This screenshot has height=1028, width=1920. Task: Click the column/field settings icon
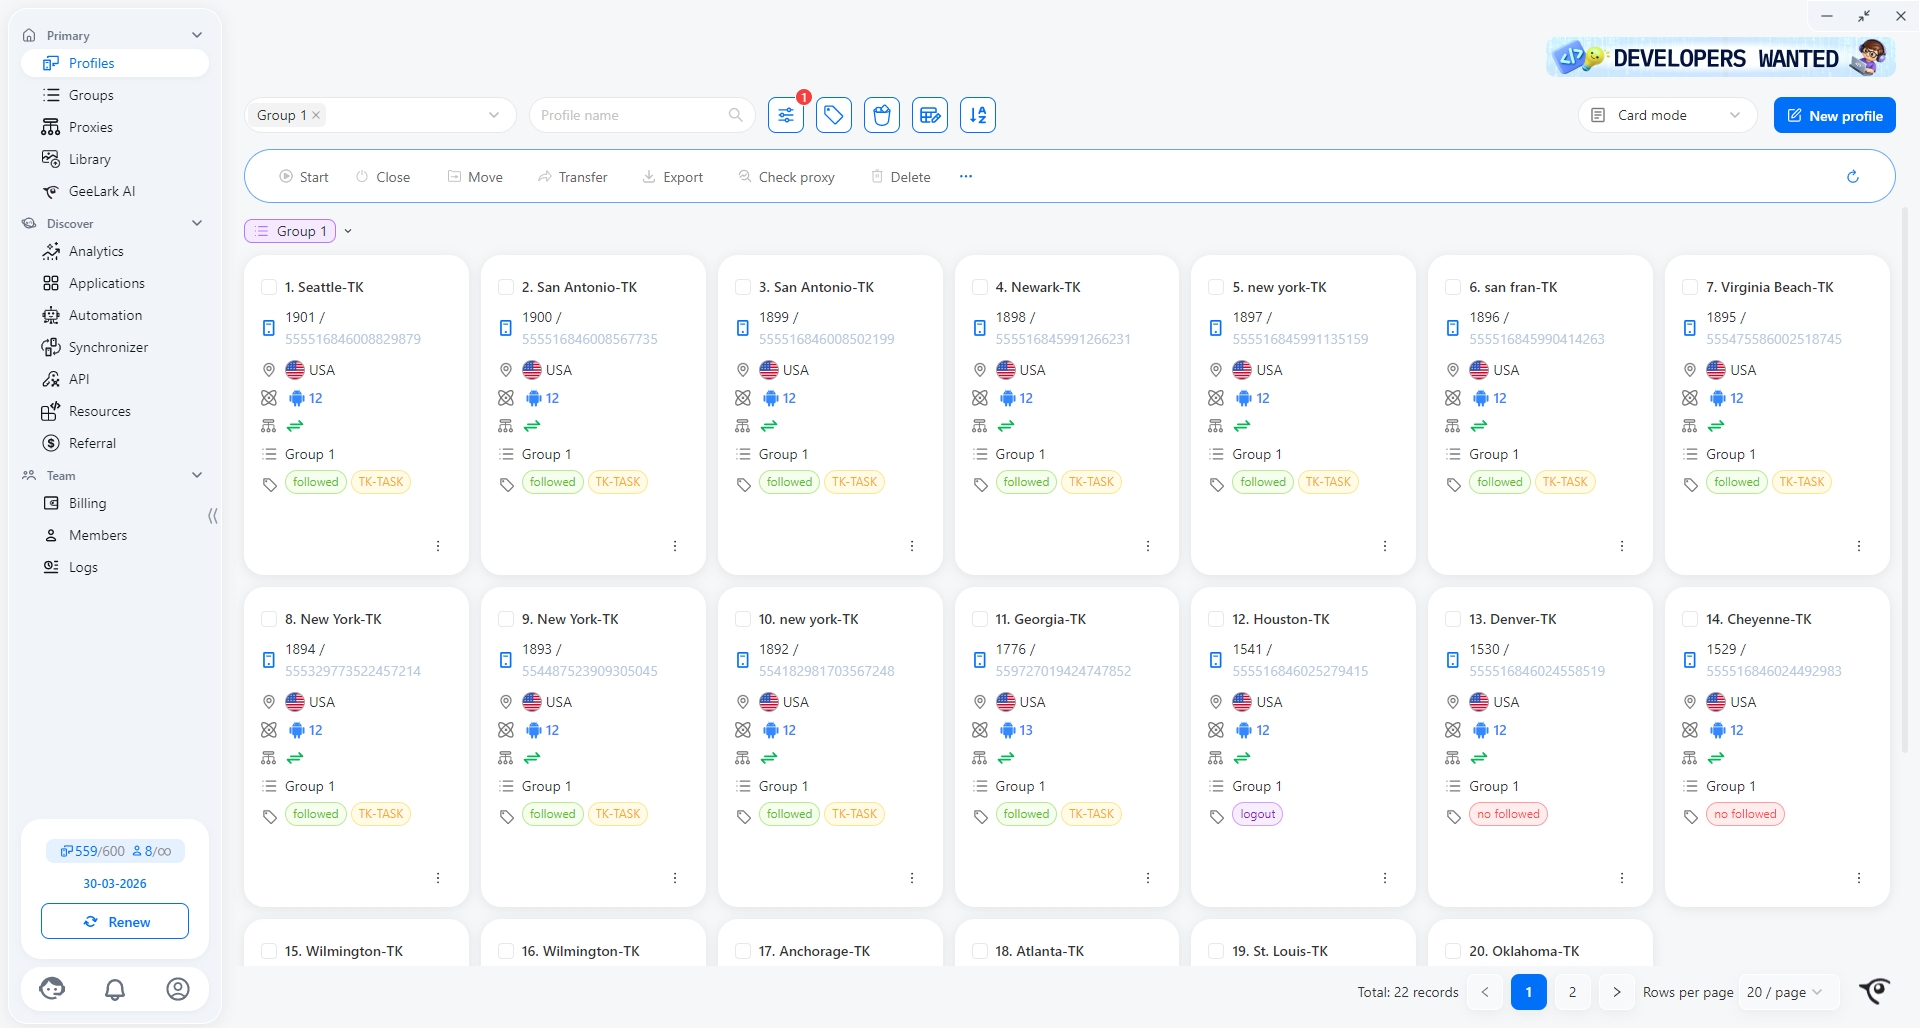click(x=930, y=115)
